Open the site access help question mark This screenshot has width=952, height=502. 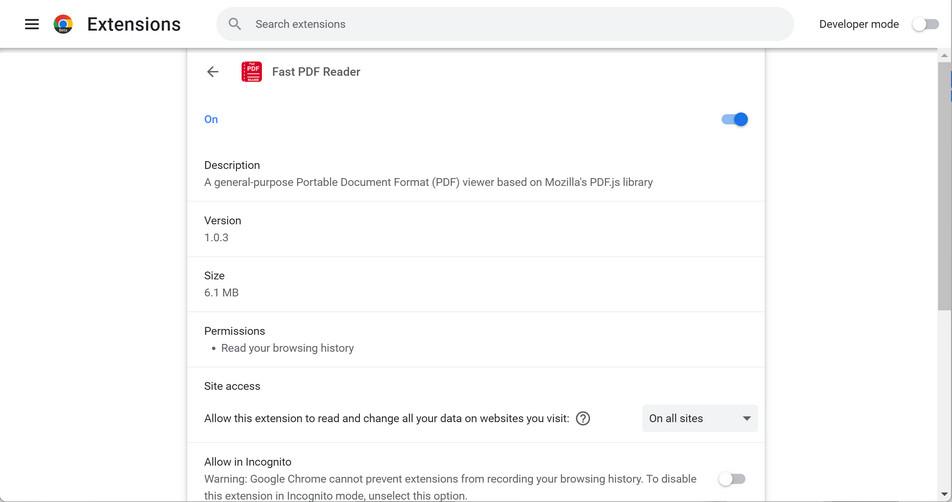(x=583, y=419)
